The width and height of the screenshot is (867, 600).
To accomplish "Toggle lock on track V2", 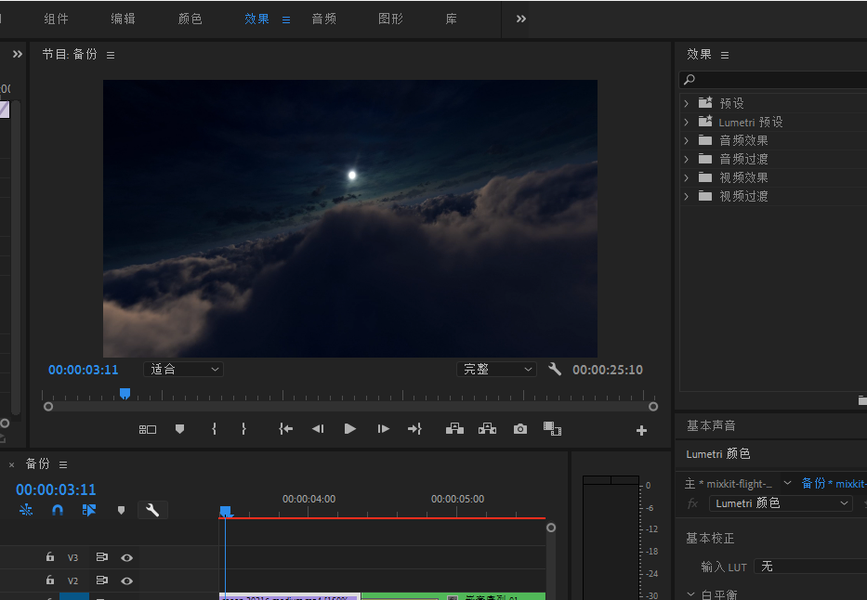I will (x=50, y=580).
